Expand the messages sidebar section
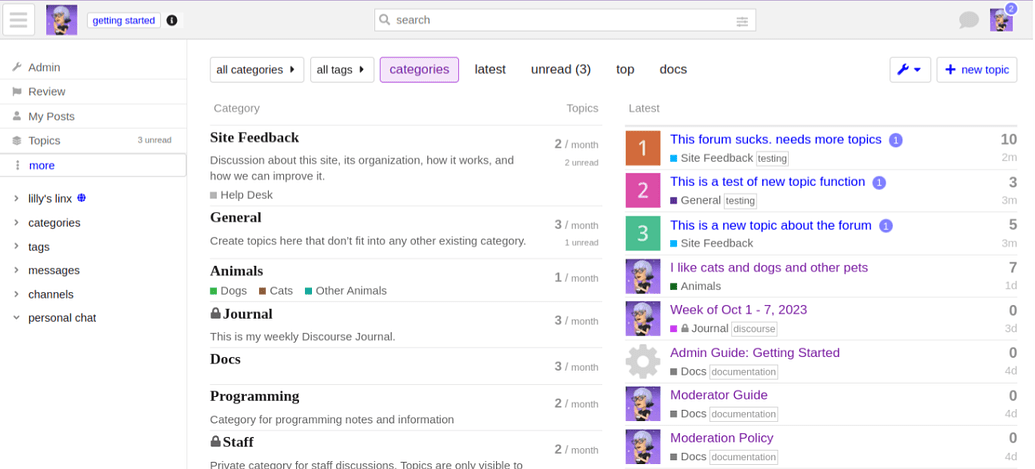The height and width of the screenshot is (469, 1035). [x=16, y=270]
